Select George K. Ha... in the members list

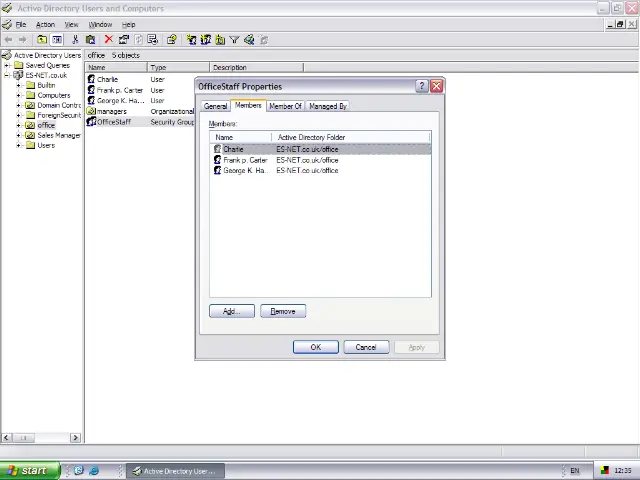click(x=244, y=170)
